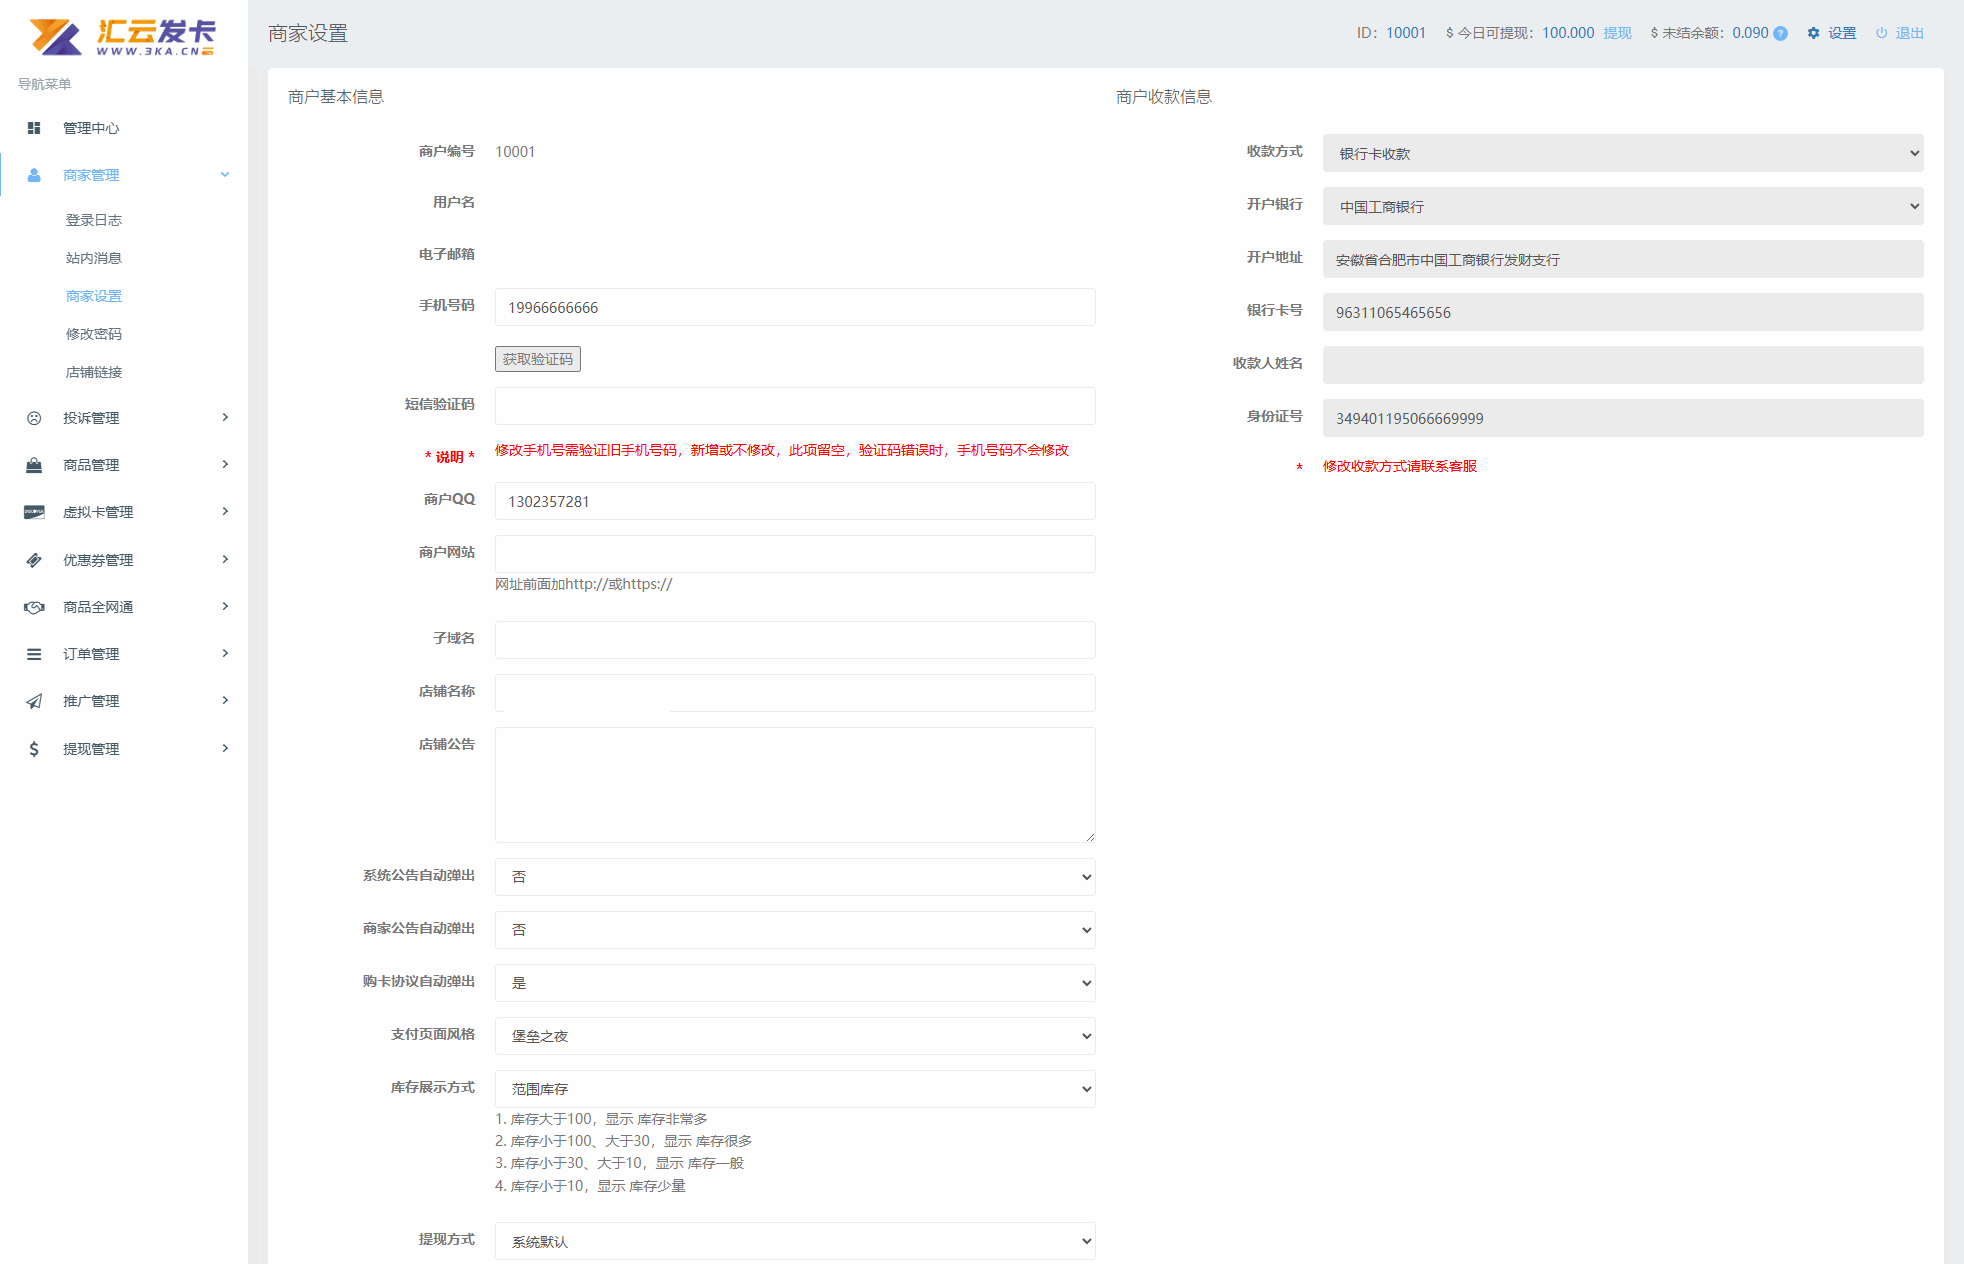Open the 提现管理 dollar icon

33,747
